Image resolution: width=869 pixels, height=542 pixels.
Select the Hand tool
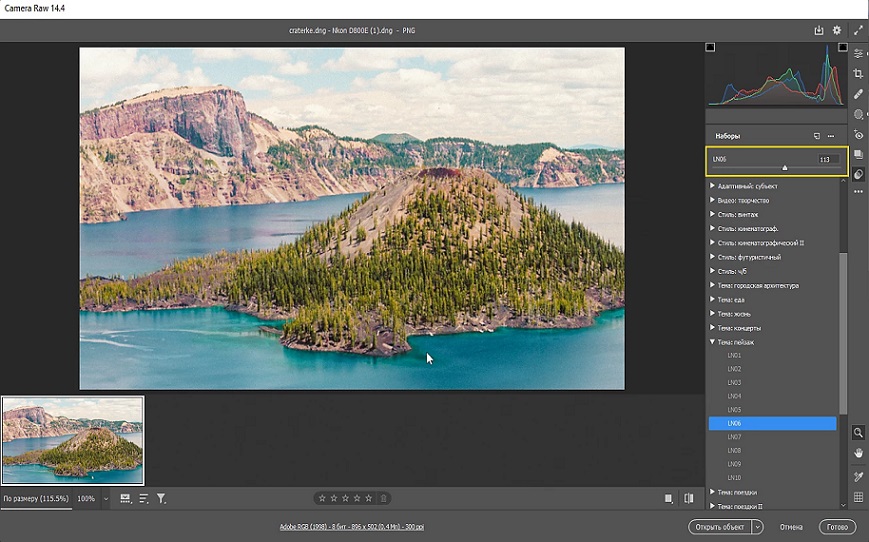858,453
